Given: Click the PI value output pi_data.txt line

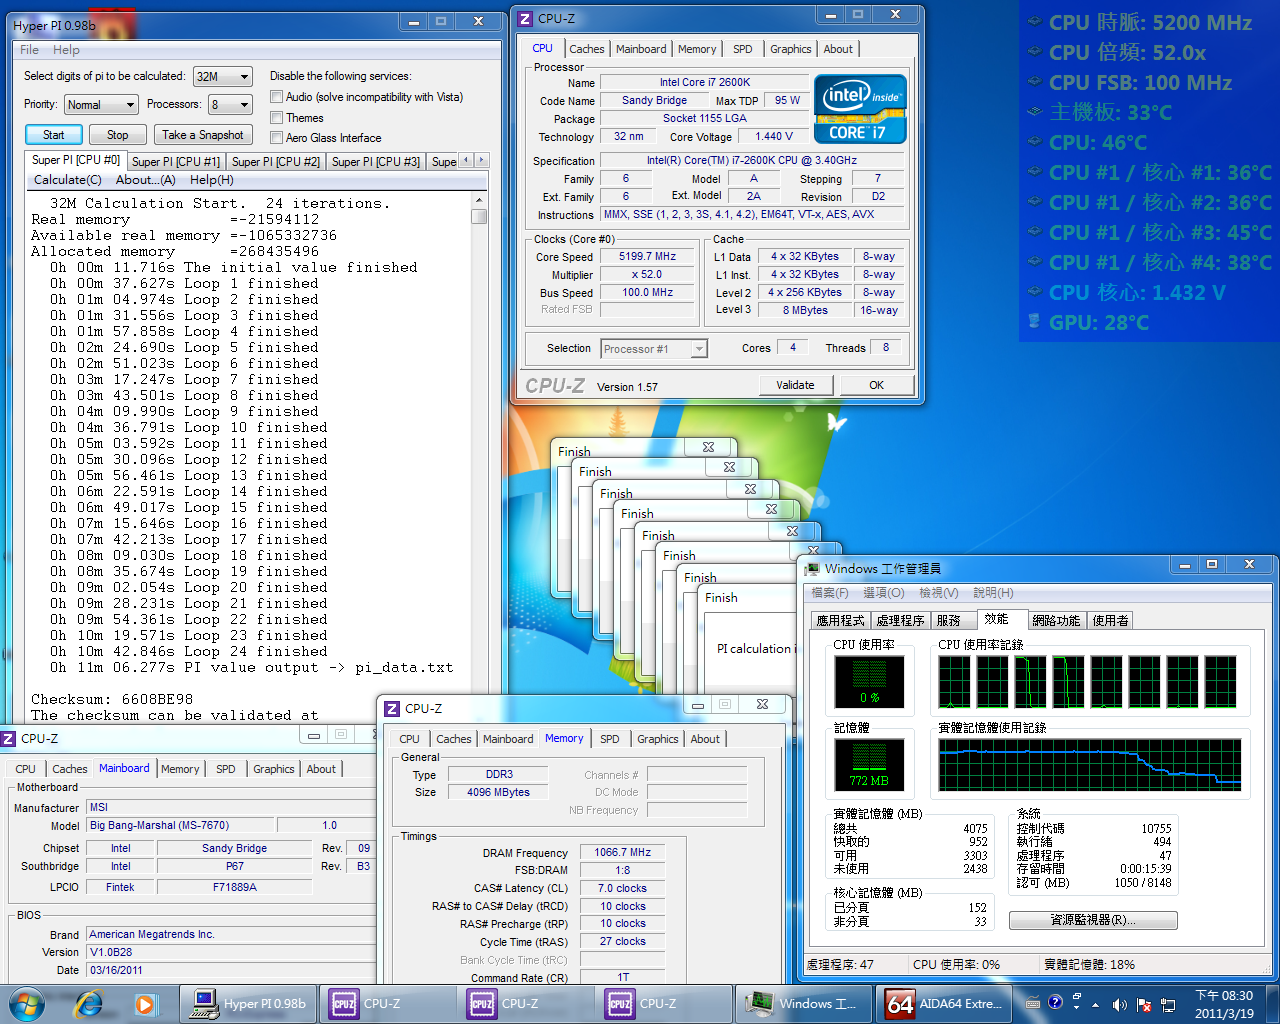Looking at the screenshot, I should pos(252,667).
